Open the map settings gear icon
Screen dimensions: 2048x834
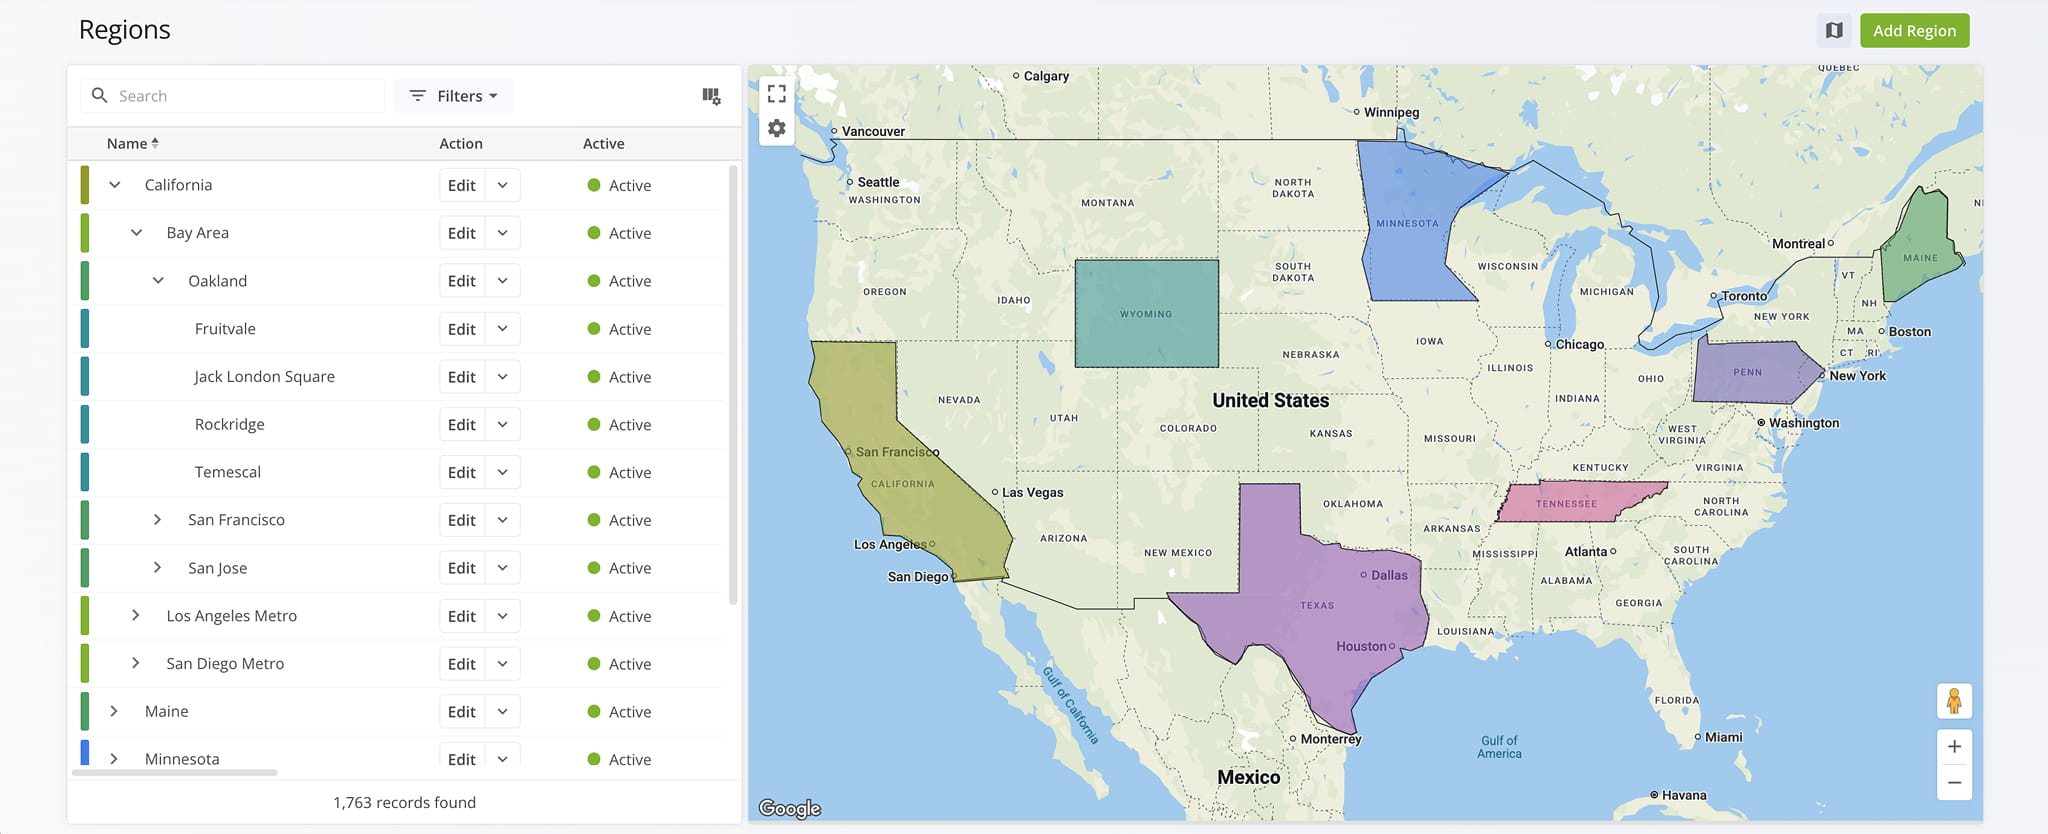tap(776, 128)
